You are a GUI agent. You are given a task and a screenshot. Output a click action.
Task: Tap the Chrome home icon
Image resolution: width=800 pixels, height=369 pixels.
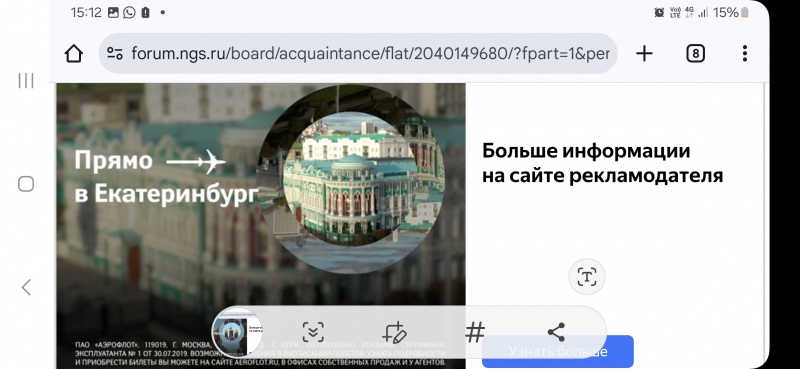point(74,53)
